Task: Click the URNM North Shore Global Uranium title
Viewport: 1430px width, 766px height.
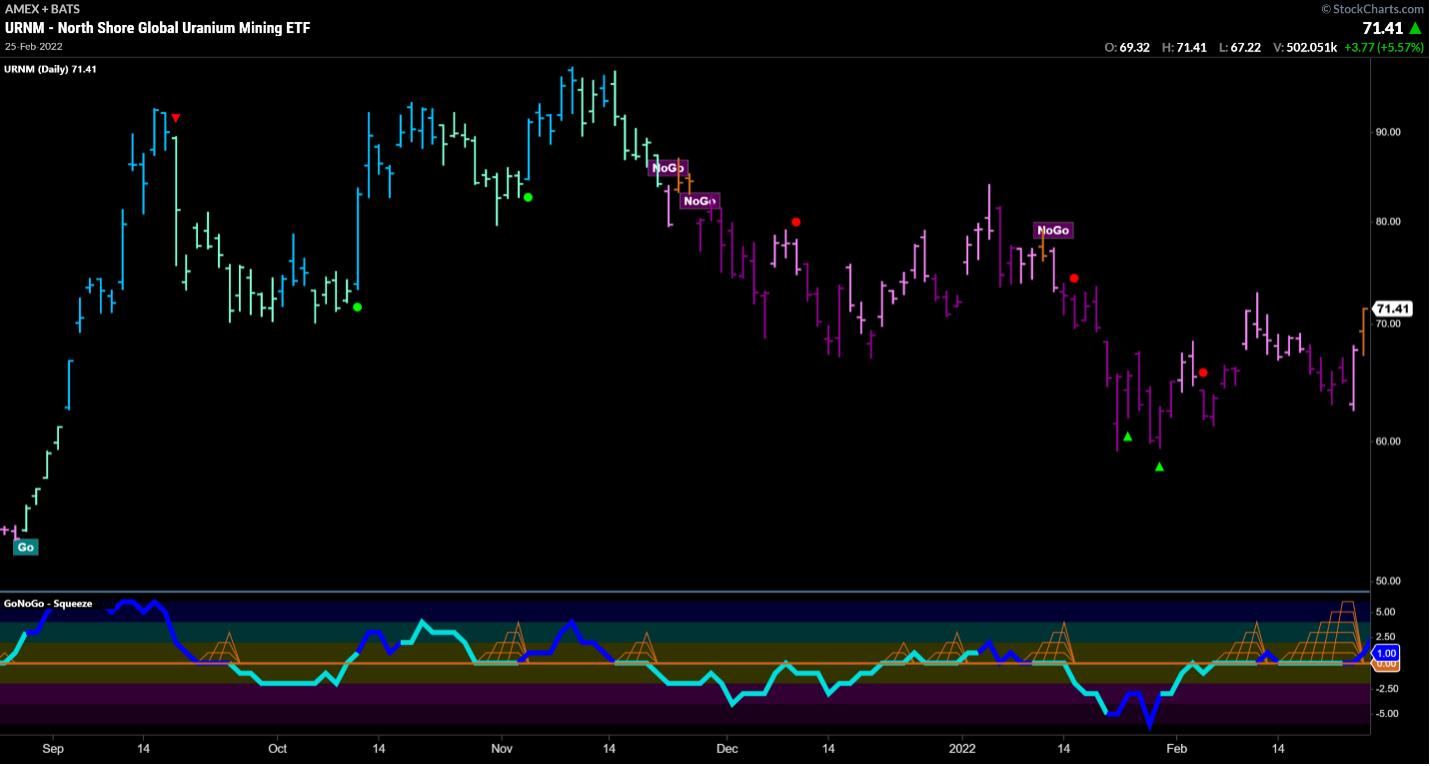Action: pos(157,28)
